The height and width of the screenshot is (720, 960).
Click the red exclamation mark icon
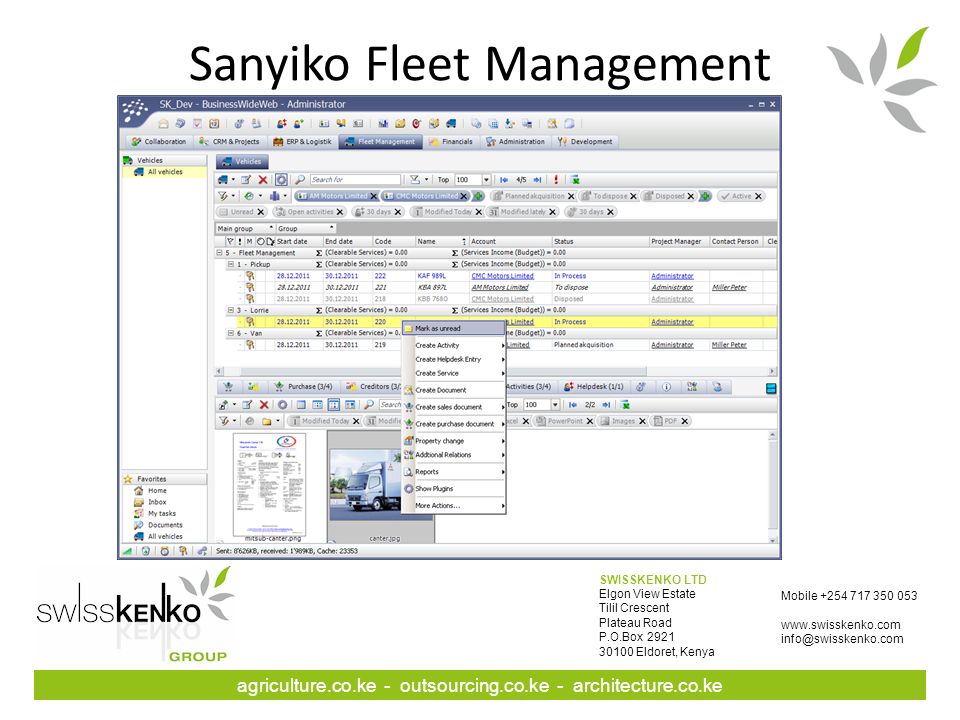click(x=556, y=179)
